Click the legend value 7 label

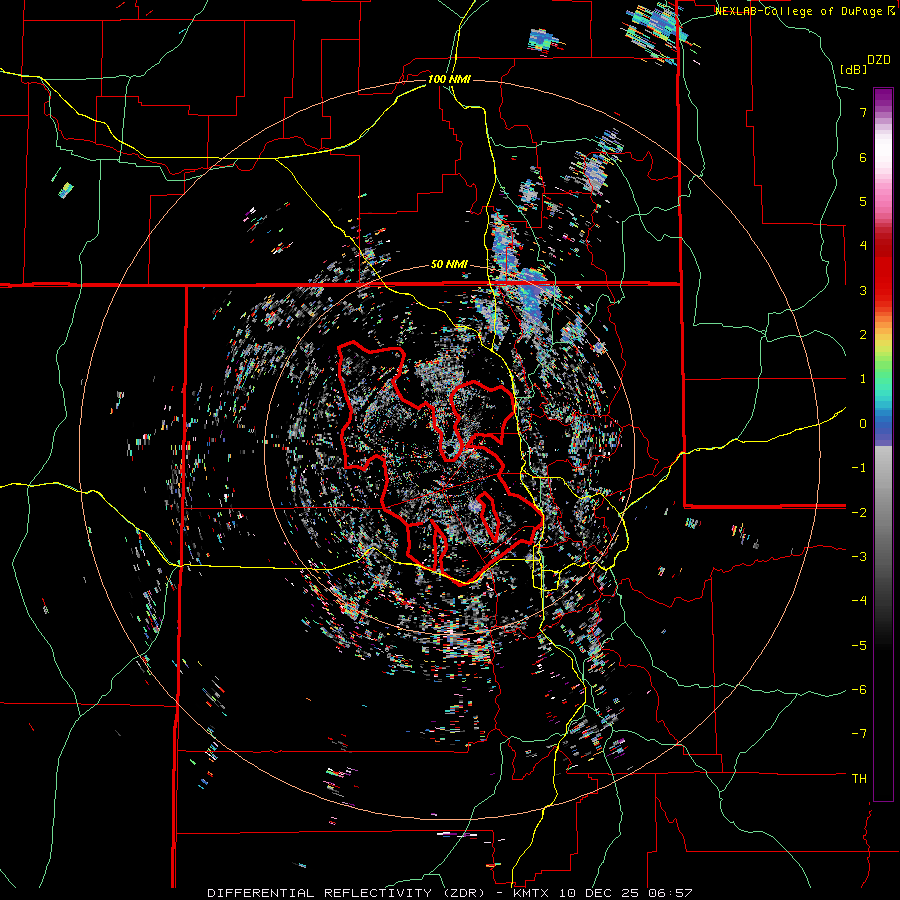click(x=863, y=112)
